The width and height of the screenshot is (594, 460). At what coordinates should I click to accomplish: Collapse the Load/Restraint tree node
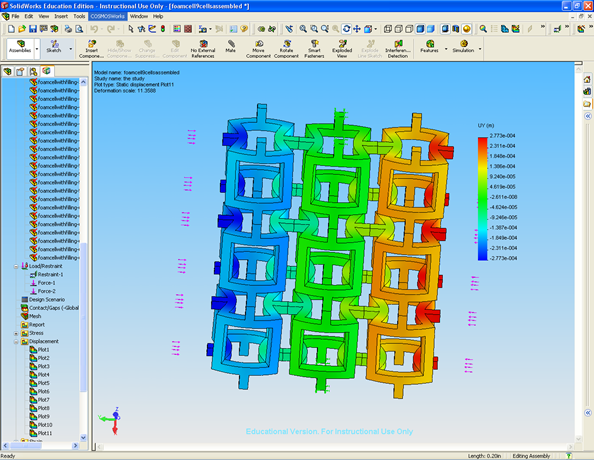(x=16, y=266)
